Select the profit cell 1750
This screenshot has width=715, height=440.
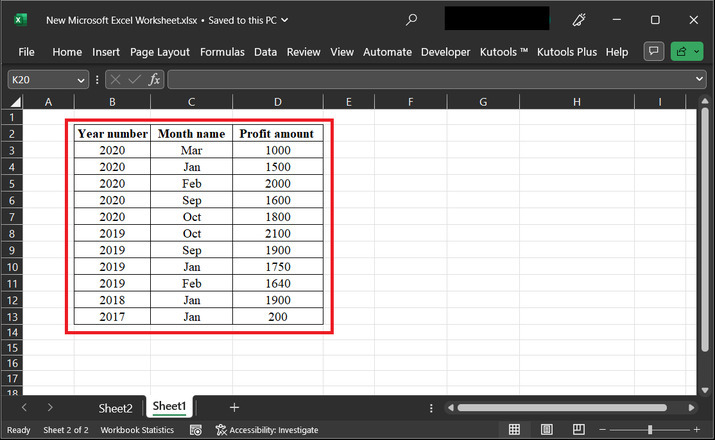[x=278, y=267]
